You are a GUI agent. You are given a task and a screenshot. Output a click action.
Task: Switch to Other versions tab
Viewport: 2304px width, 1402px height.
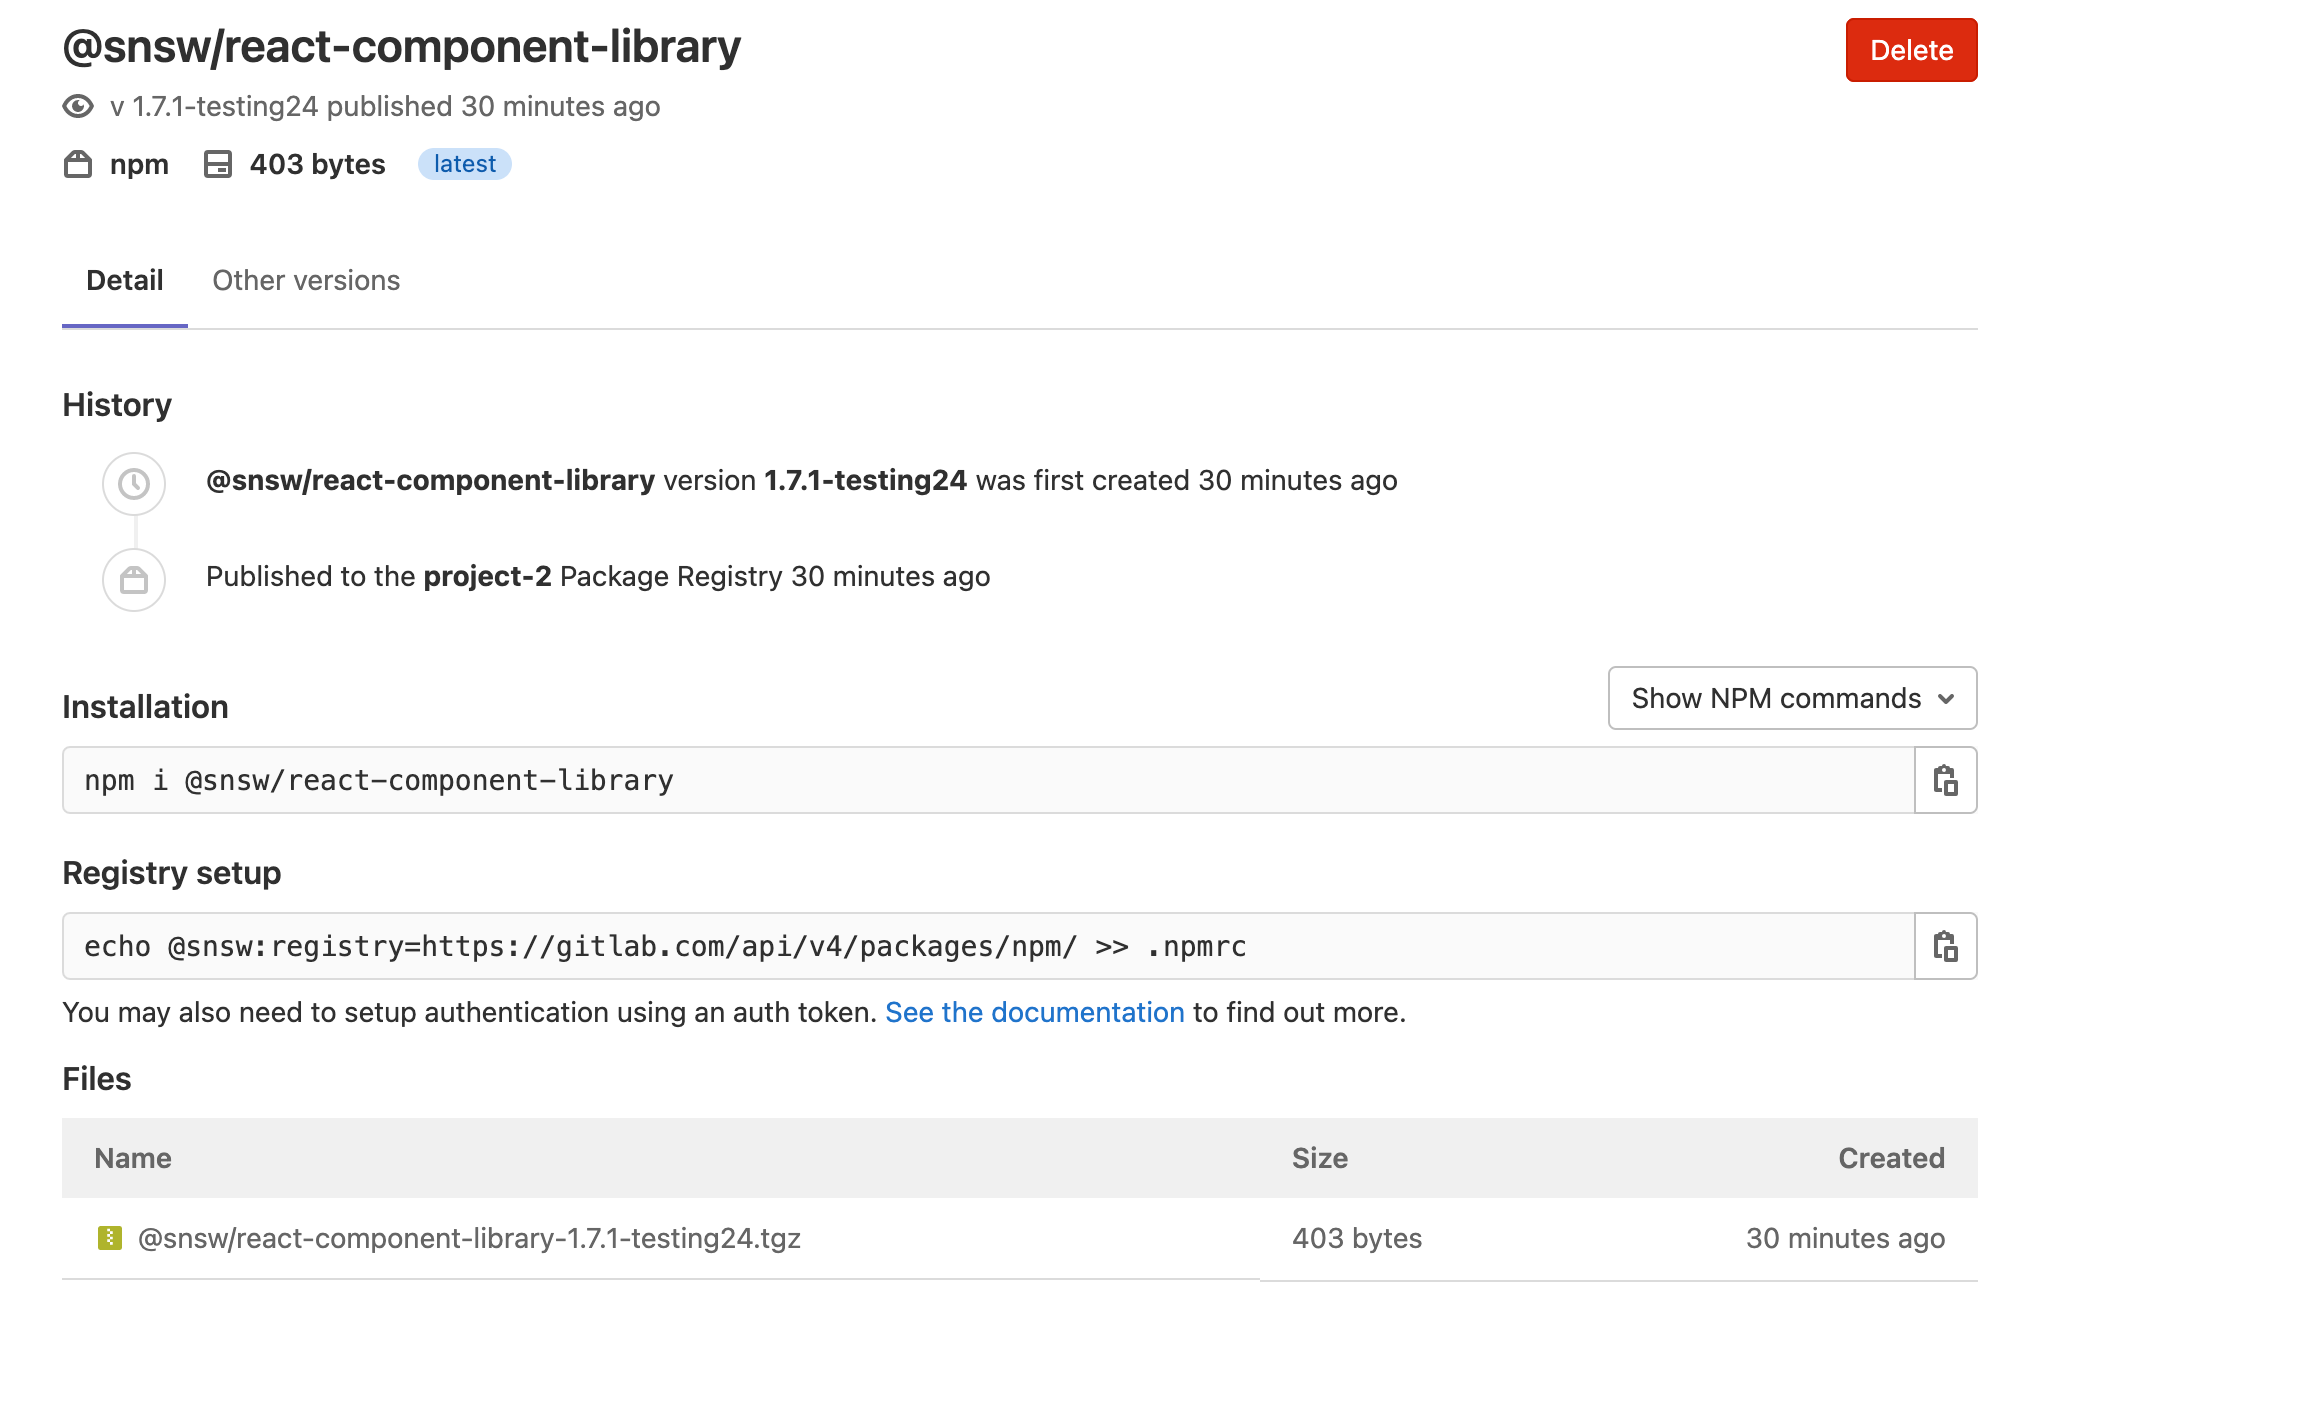(x=306, y=281)
